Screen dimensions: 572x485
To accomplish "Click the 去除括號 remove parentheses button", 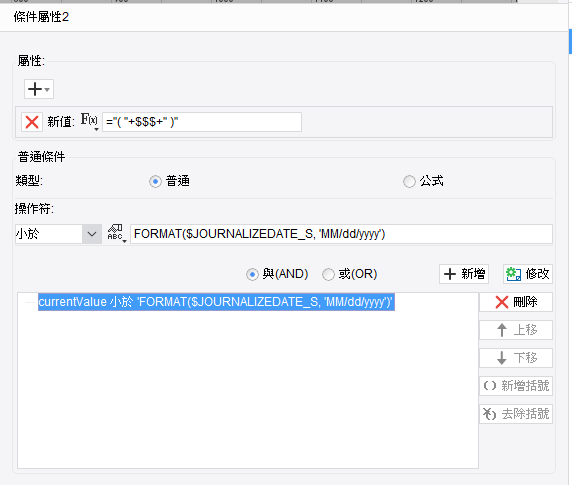I will (516, 414).
